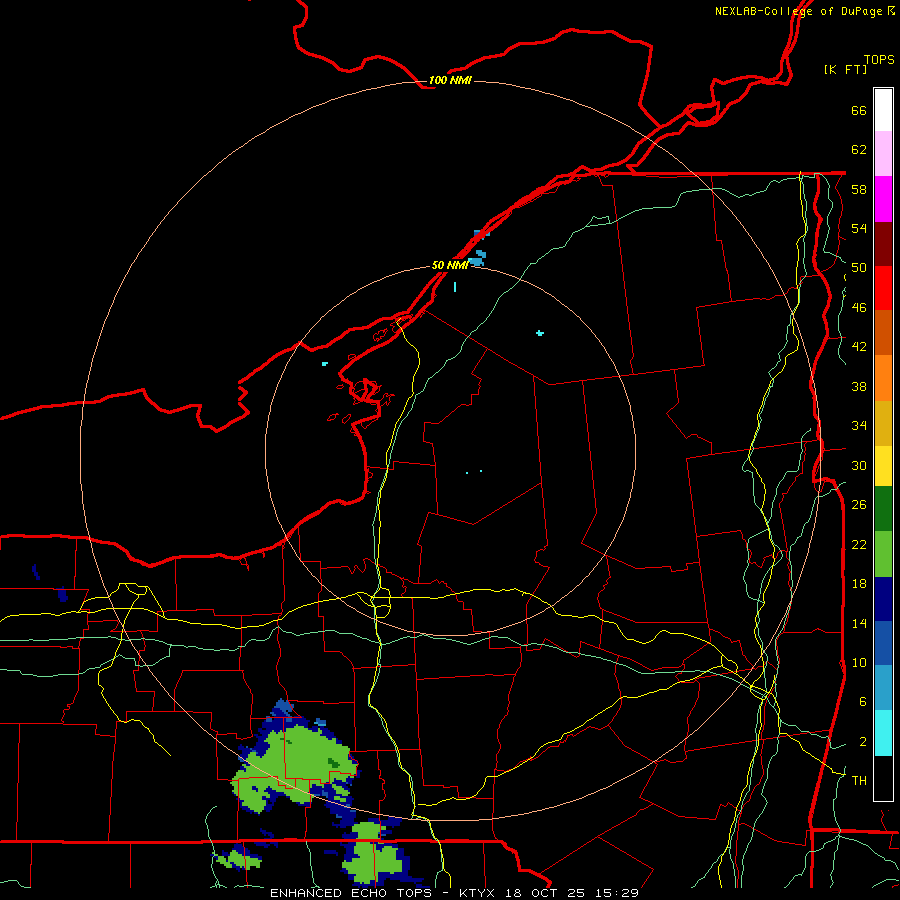Screen dimensions: 900x900
Task: Click the "KTYX" radar site identifier
Action: point(476,893)
